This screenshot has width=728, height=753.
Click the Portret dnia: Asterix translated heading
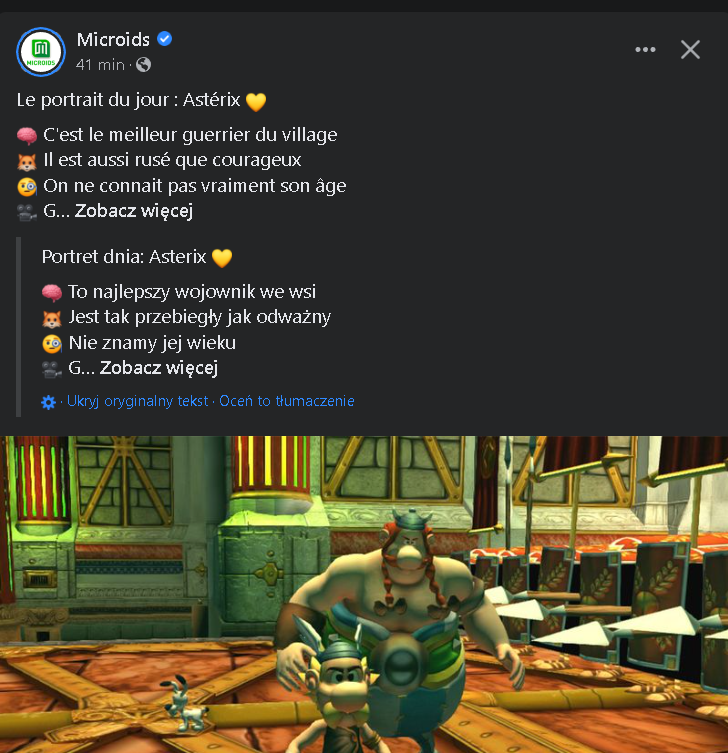click(x=124, y=257)
